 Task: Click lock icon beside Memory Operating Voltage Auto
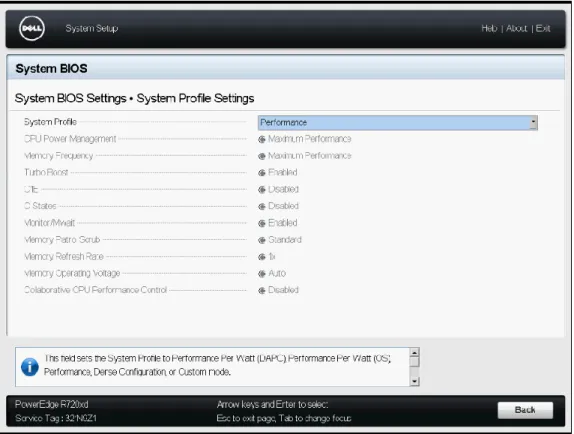[262, 274]
